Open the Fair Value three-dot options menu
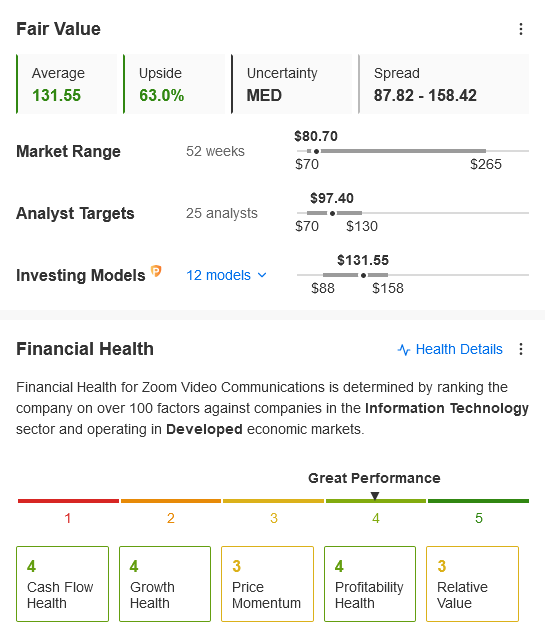545x634 pixels. pyautogui.click(x=521, y=29)
